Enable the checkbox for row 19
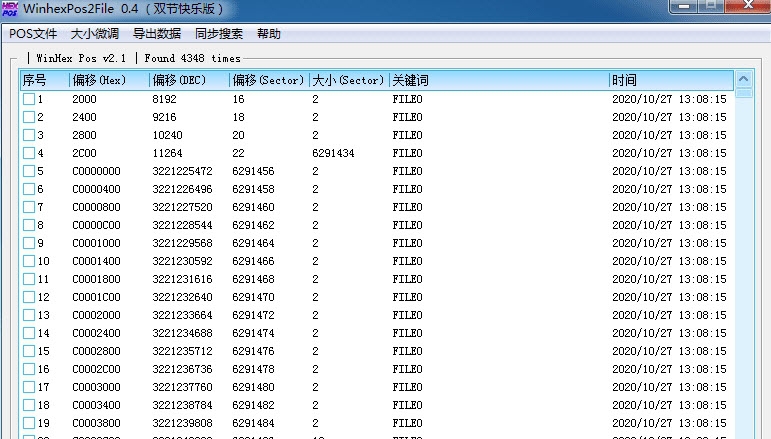The height and width of the screenshot is (439, 771). click(29, 423)
